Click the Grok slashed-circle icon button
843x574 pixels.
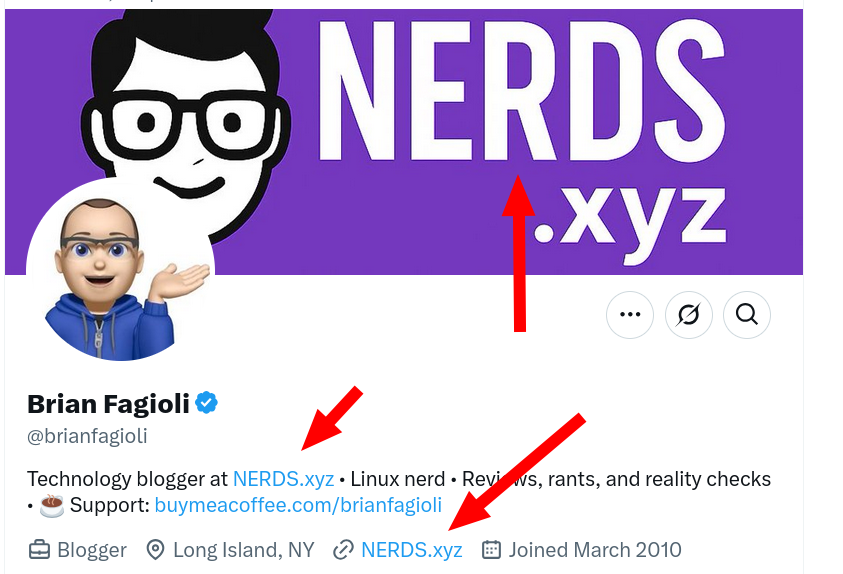pyautogui.click(x=688, y=314)
